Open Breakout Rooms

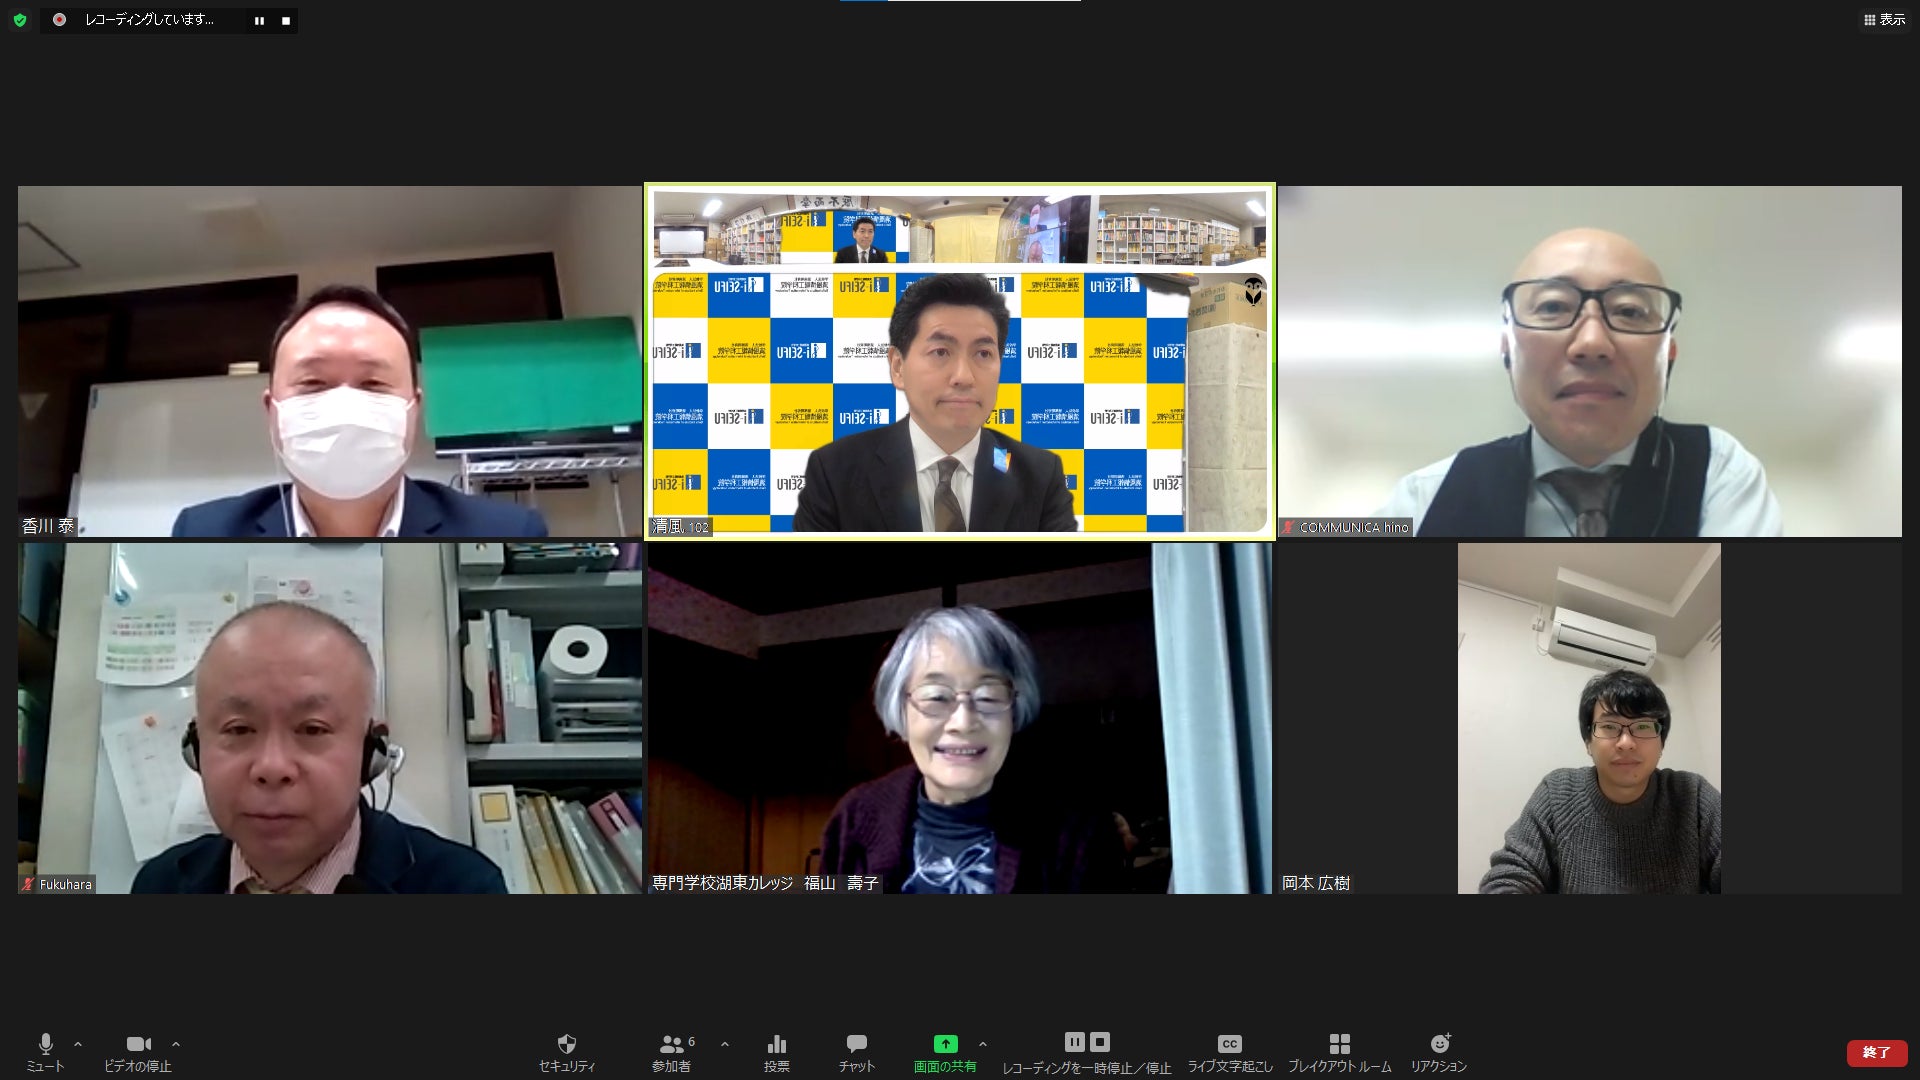[1339, 1045]
